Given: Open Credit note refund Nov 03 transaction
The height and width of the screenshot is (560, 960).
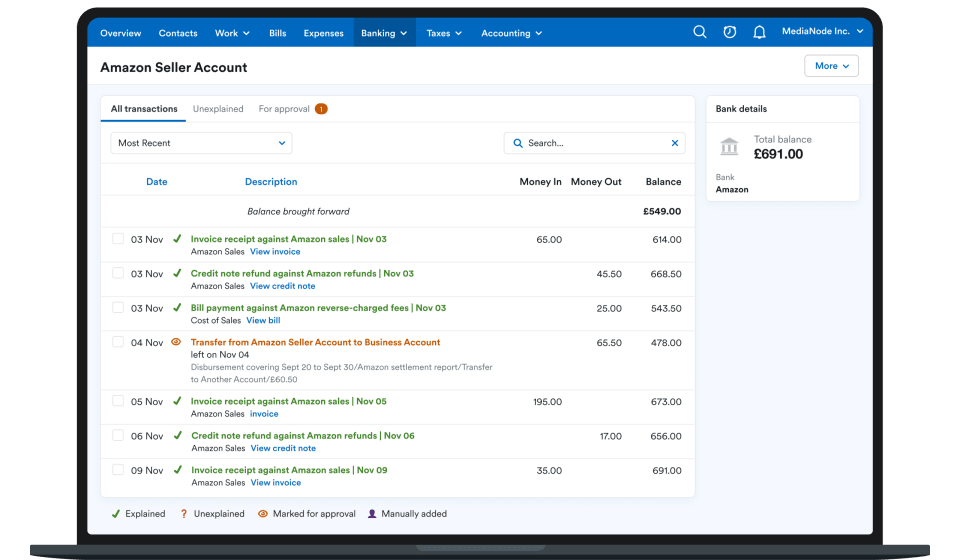Looking at the screenshot, I should (302, 273).
